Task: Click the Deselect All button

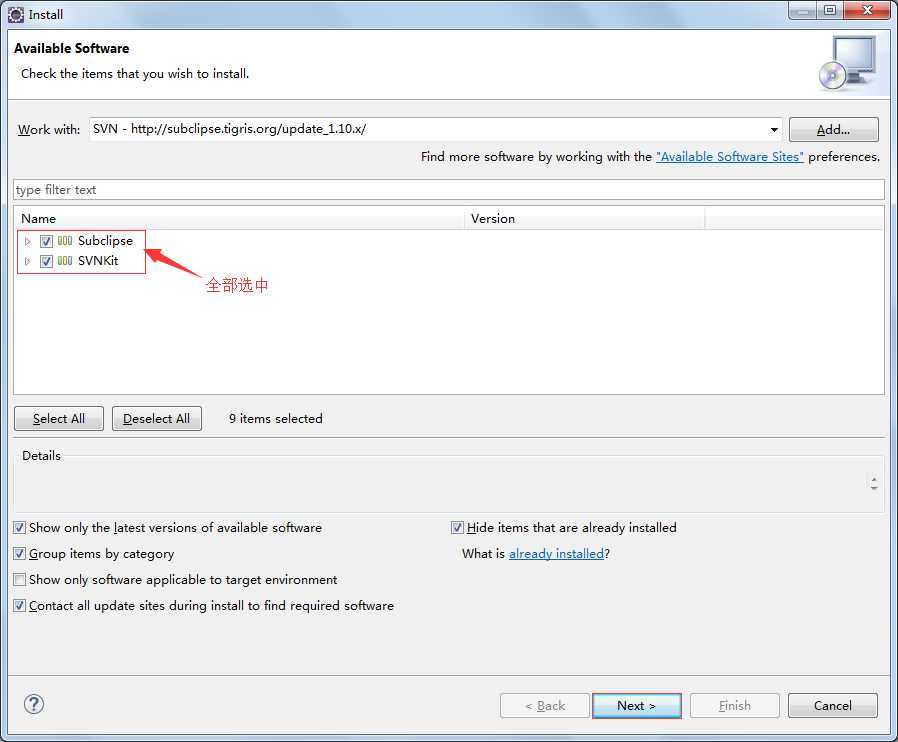Action: [x=157, y=419]
